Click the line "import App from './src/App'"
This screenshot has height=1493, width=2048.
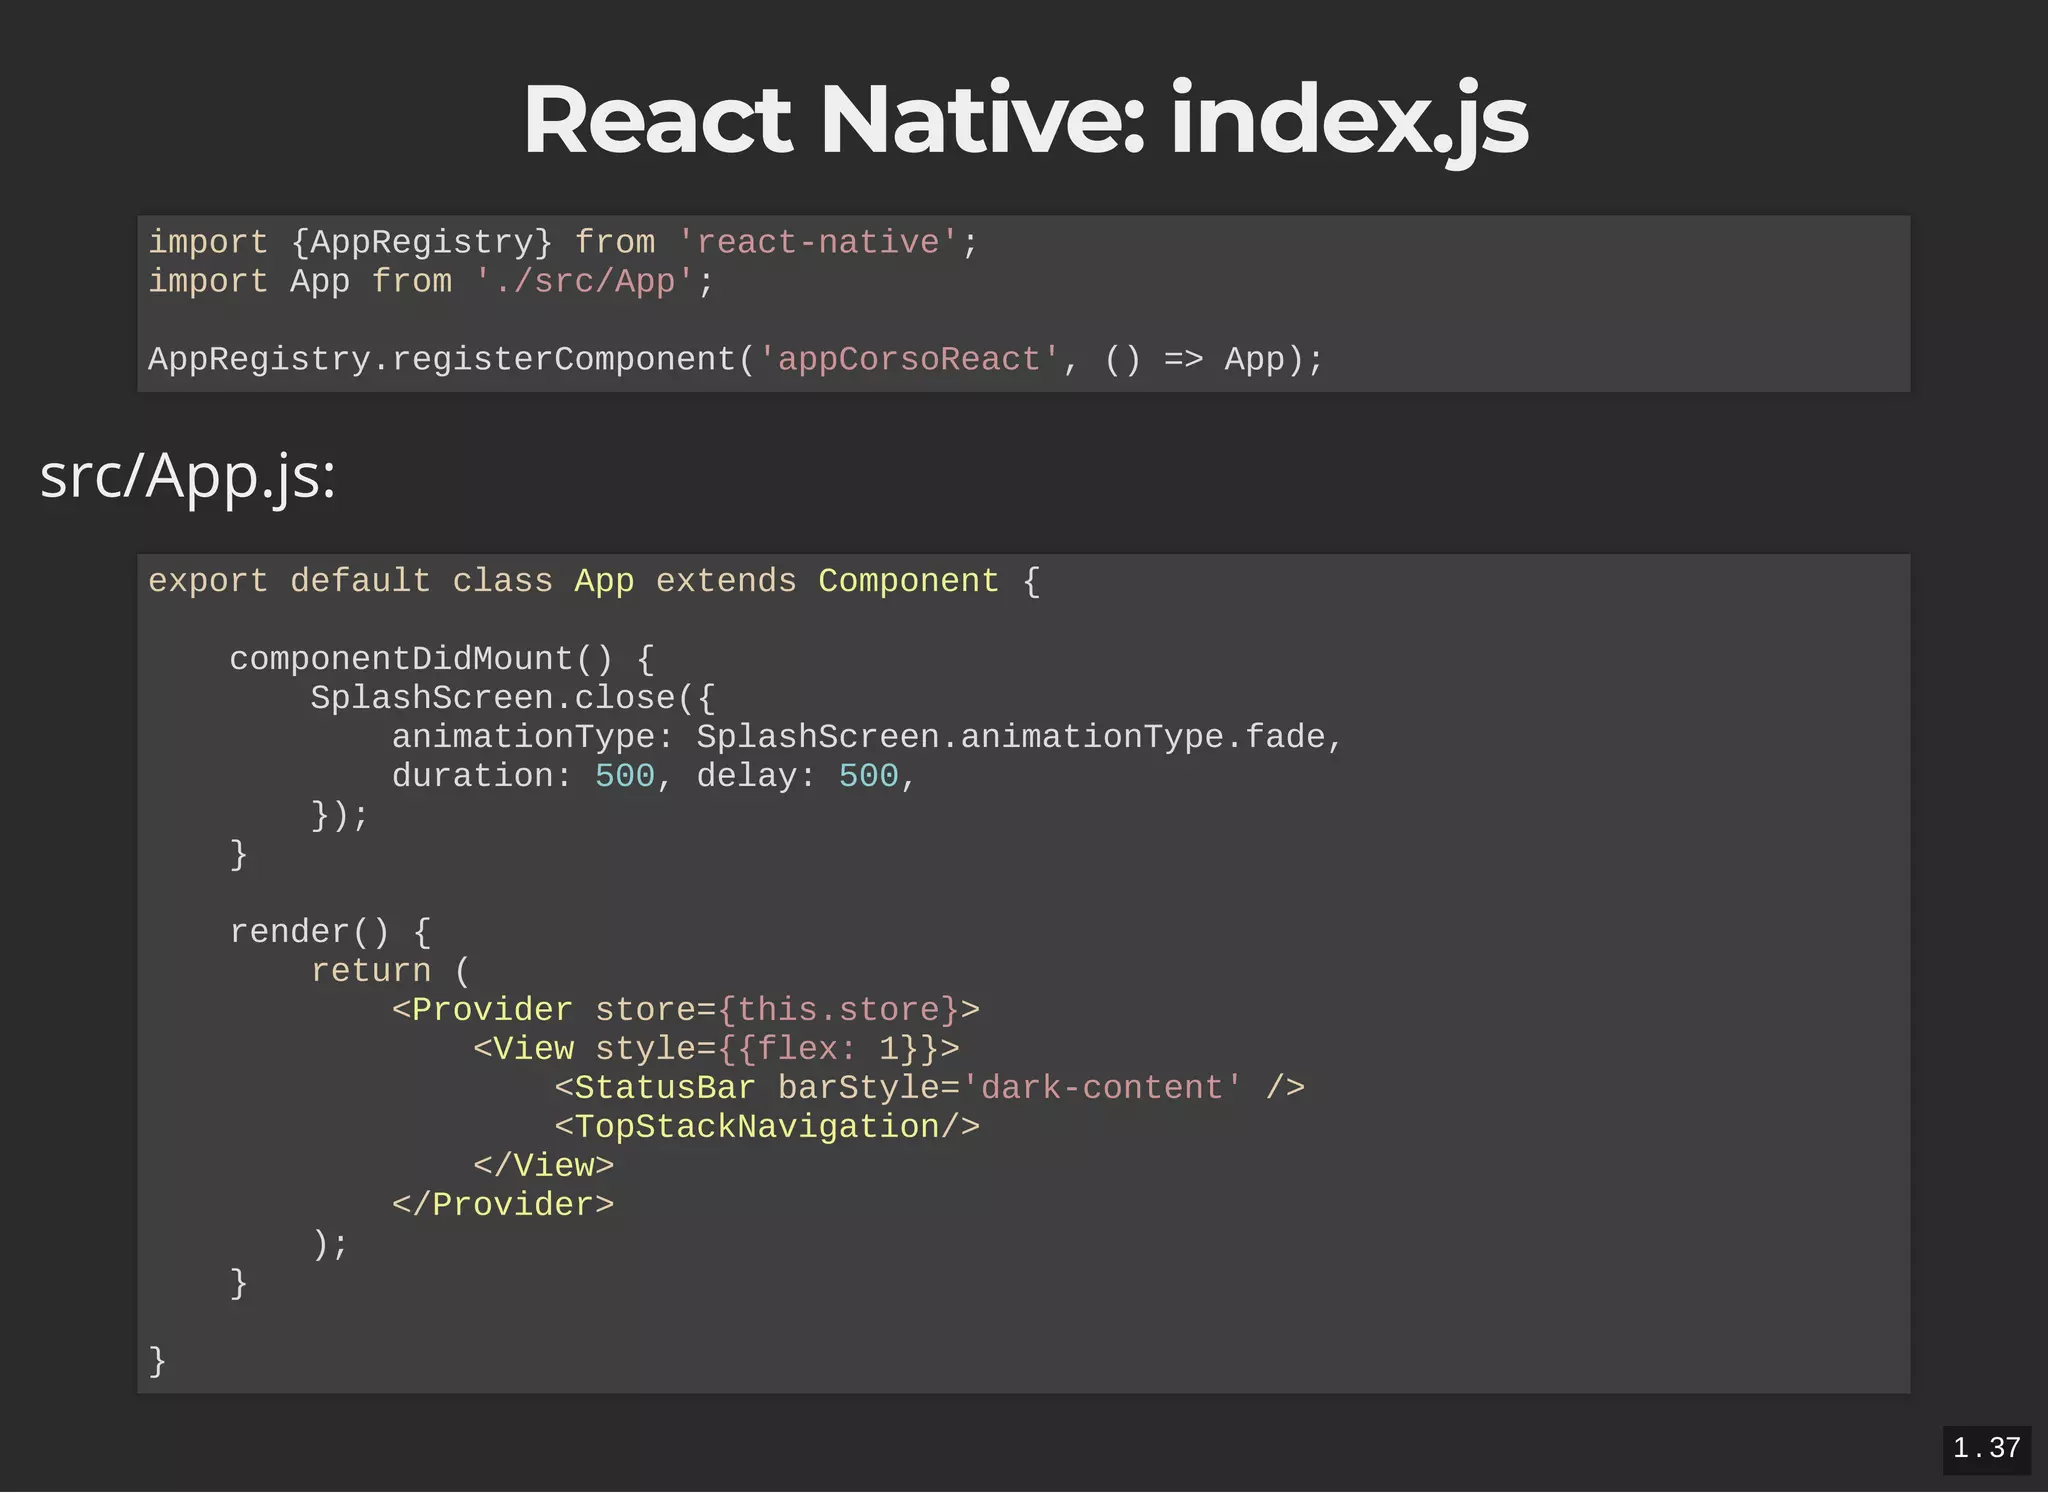(431, 282)
